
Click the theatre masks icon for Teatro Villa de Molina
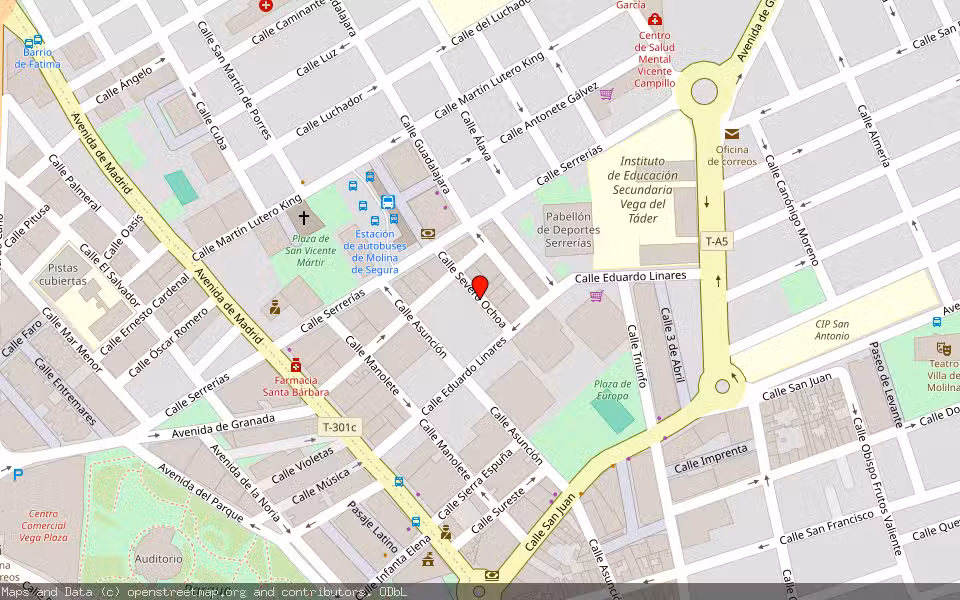943,349
